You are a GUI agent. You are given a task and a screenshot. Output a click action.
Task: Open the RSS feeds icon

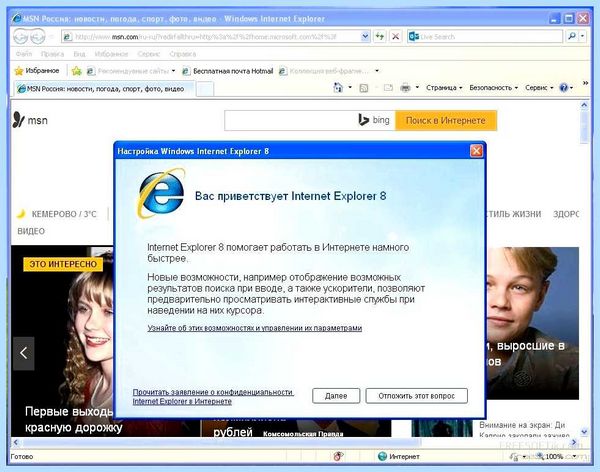pos(364,88)
